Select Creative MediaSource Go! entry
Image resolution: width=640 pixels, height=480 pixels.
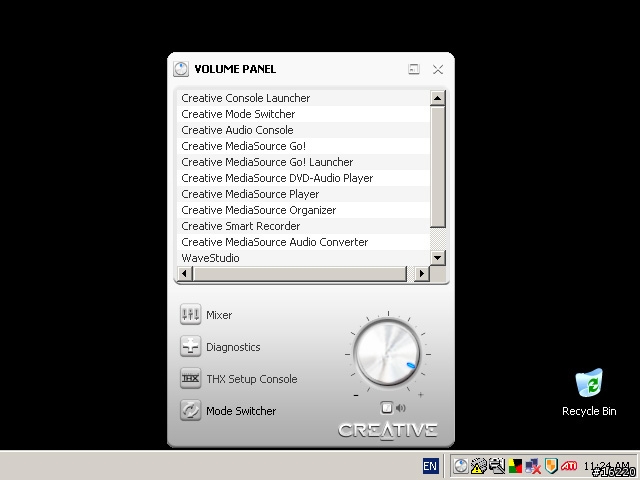tap(303, 146)
